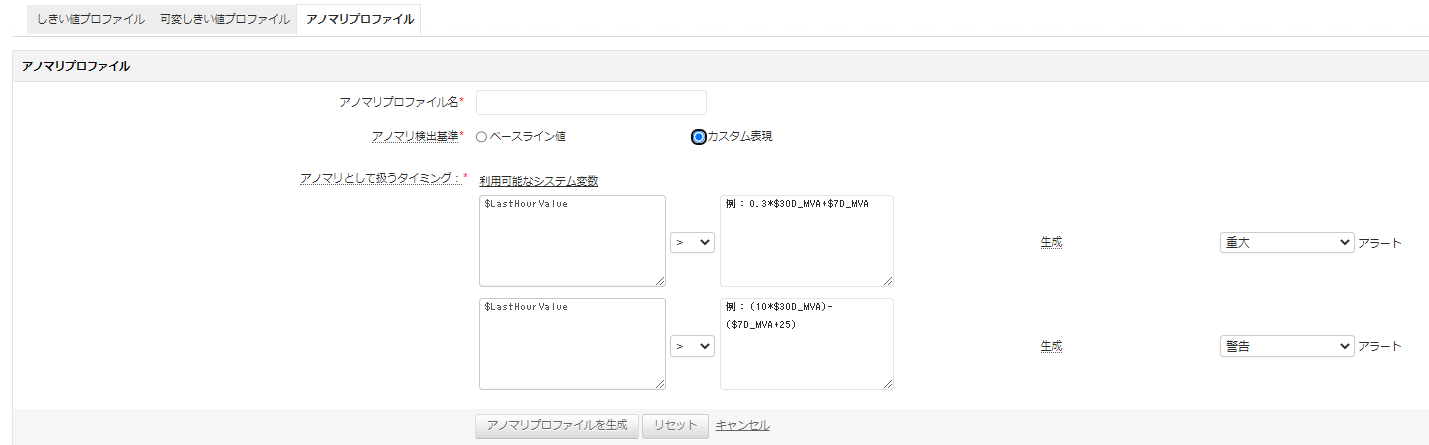Viewport: 1429px width, 445px height.
Task: Open the 警告 severity dropdown
Action: (x=1286, y=345)
